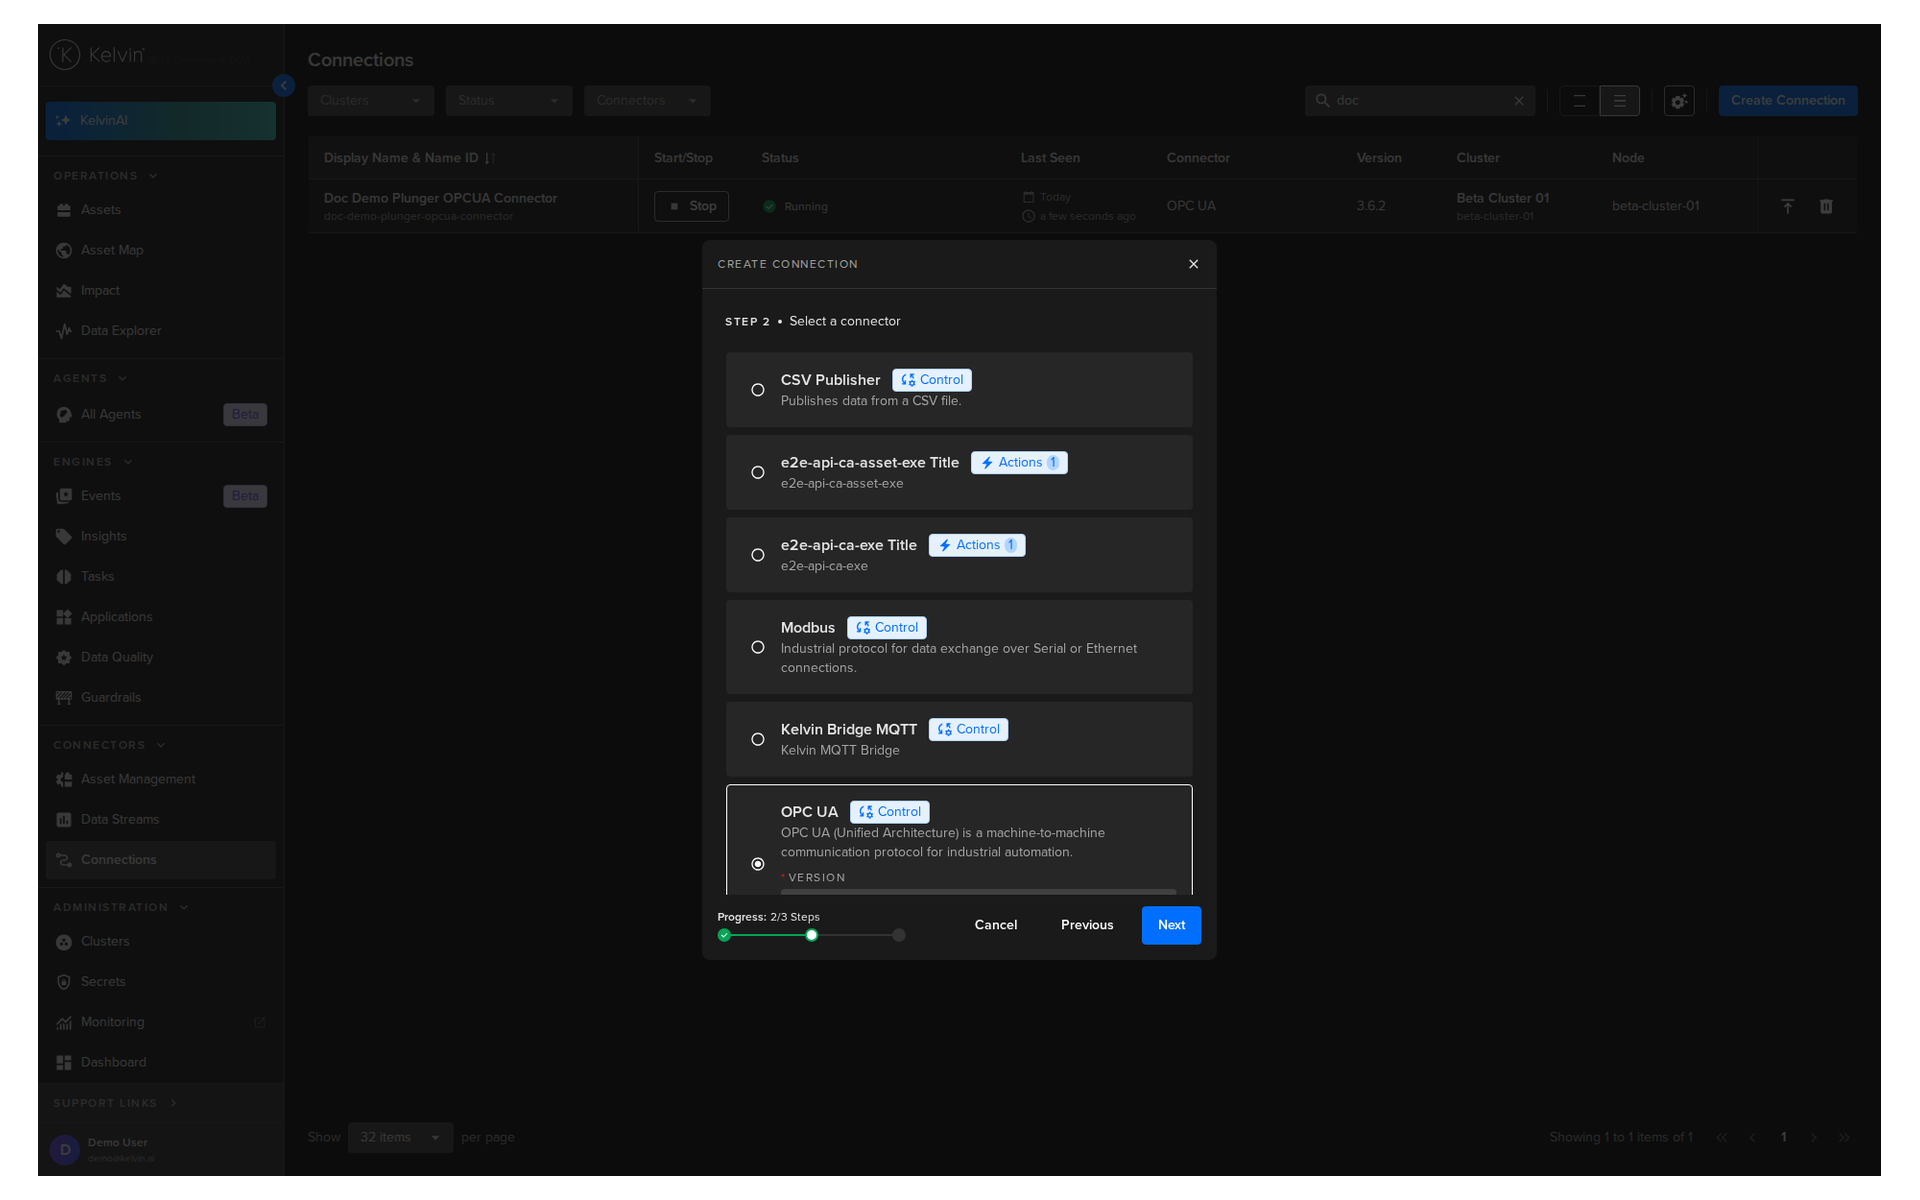This screenshot has height=1200, width=1920.
Task: Jump to last page with double chevron
Action: 1845,1137
